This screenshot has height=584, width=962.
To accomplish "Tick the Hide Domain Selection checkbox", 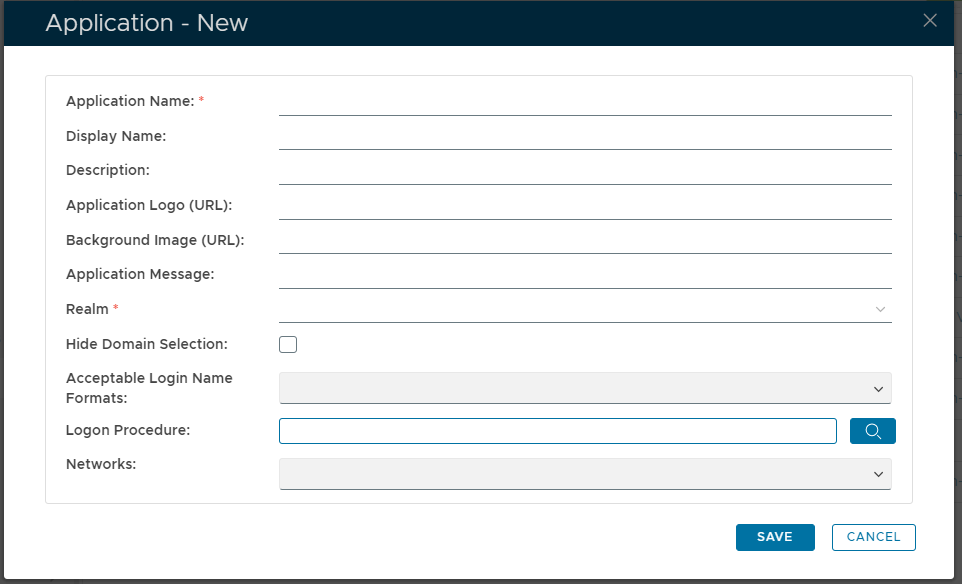I will pyautogui.click(x=288, y=345).
